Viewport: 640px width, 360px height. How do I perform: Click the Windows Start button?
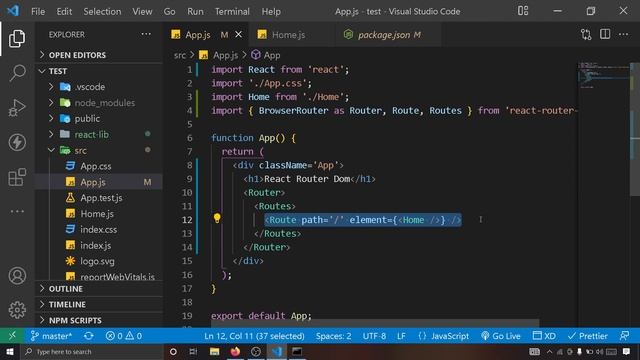tap(10, 351)
